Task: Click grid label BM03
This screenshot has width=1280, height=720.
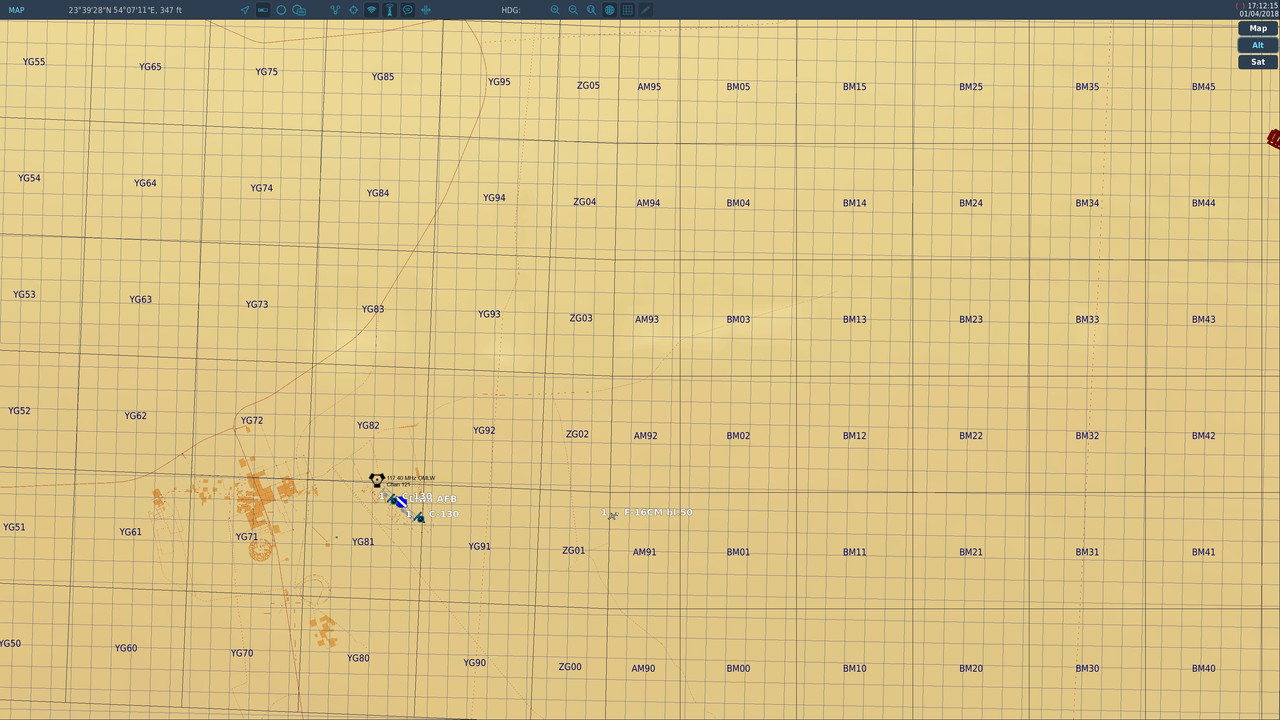Action: click(738, 320)
